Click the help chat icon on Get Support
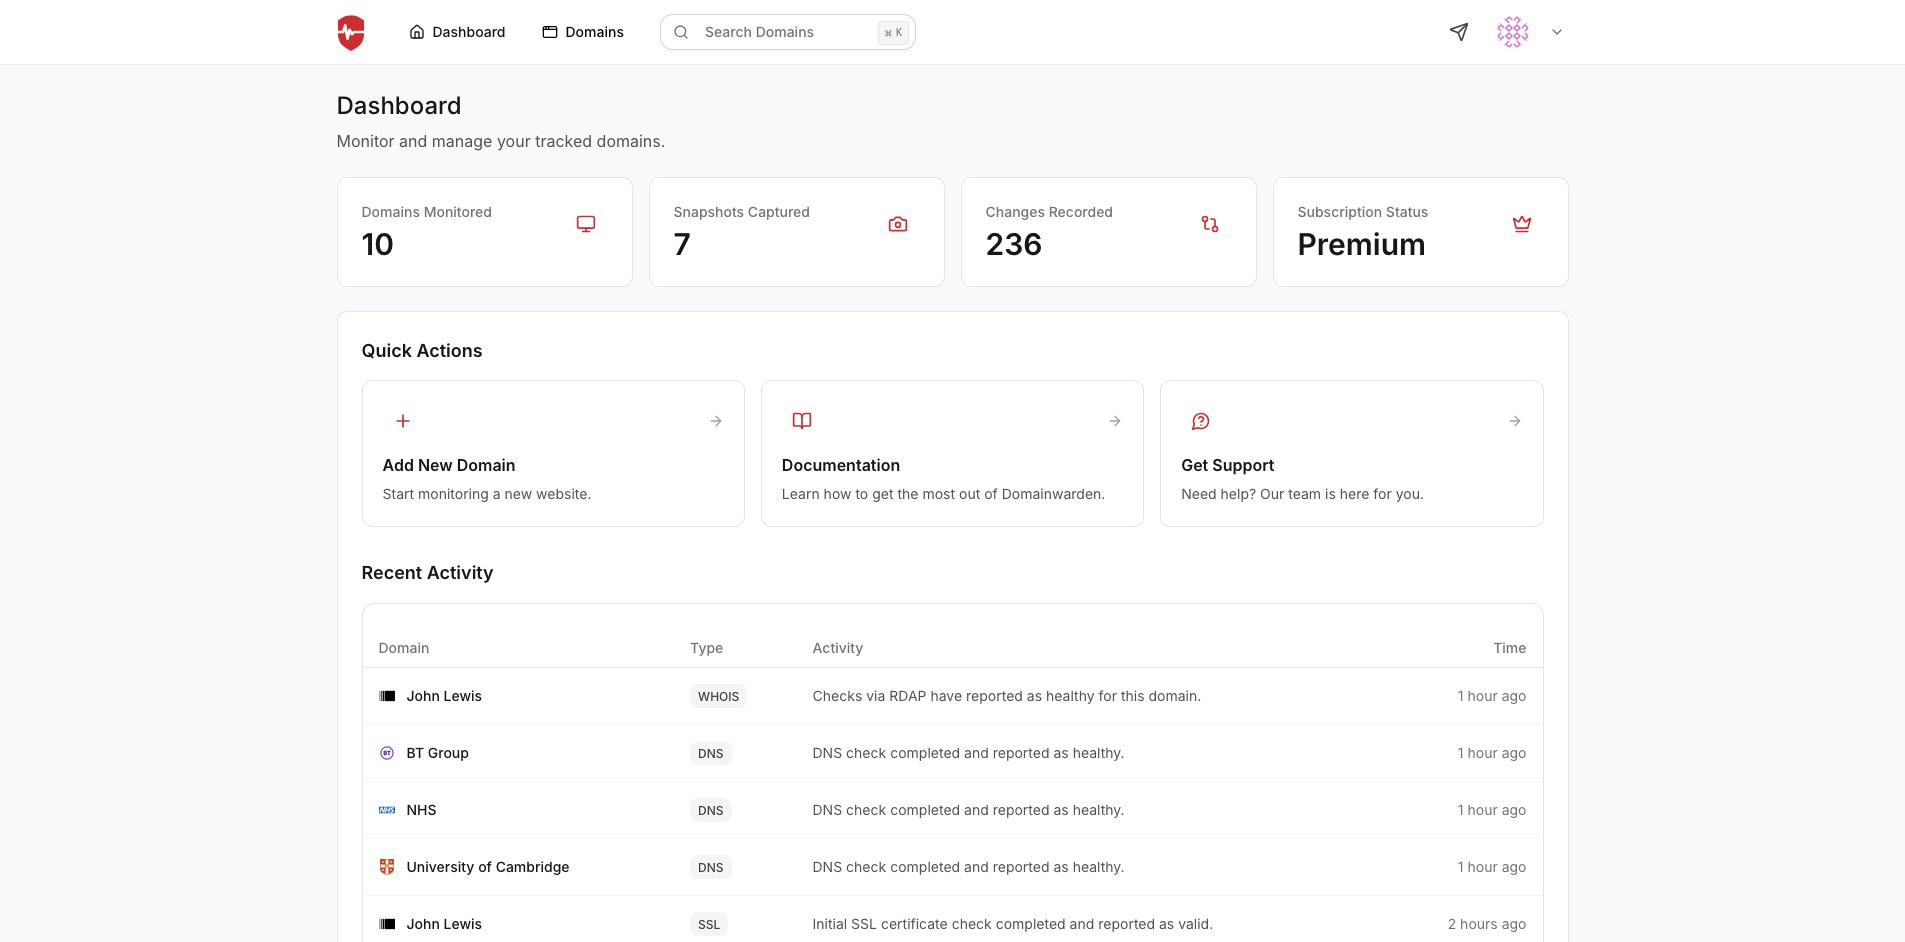1905x942 pixels. (x=1201, y=421)
